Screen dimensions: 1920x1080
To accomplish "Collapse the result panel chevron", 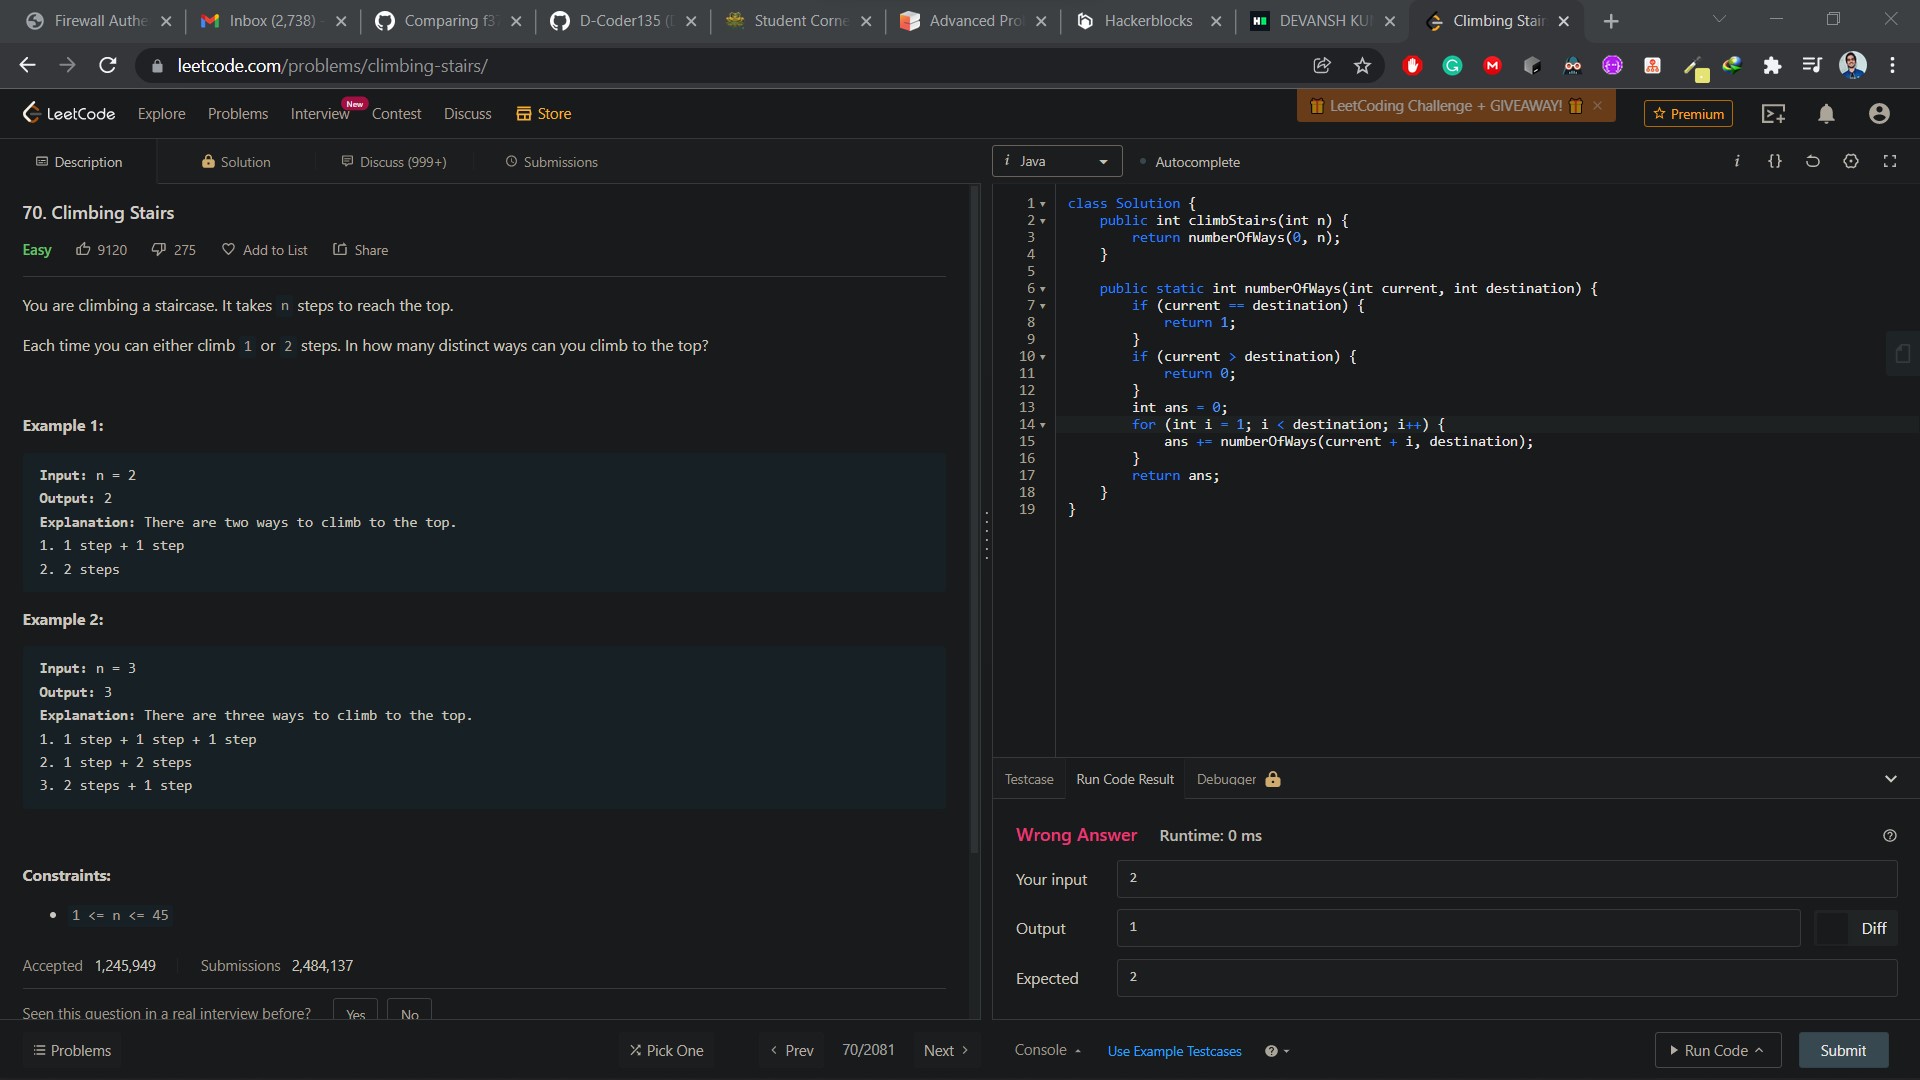I will 1890,779.
